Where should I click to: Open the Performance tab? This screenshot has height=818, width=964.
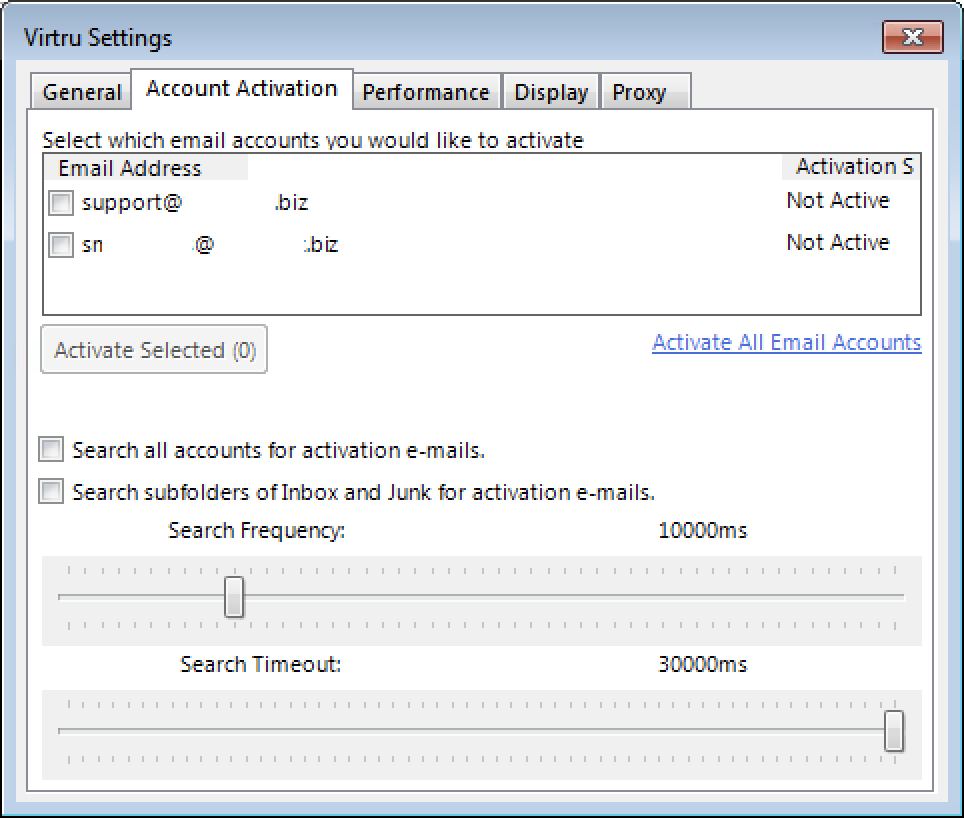click(x=426, y=92)
